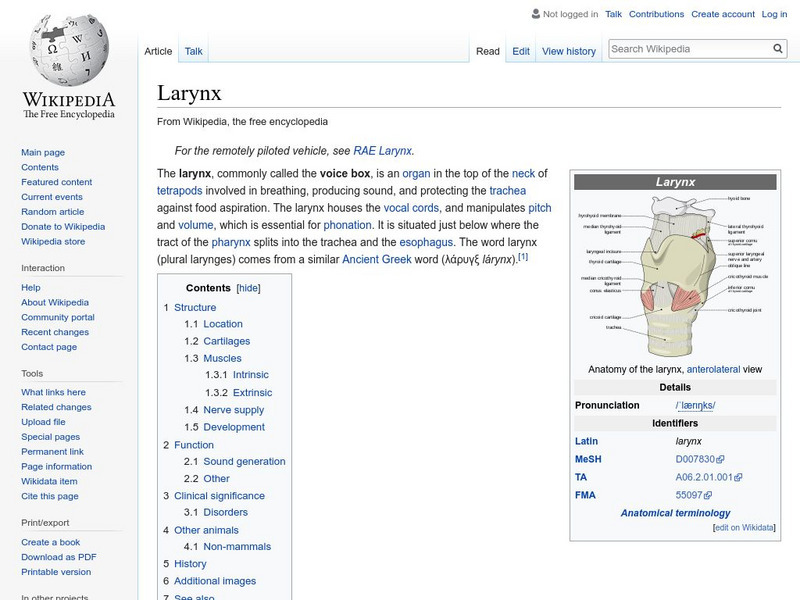The width and height of the screenshot is (800, 600).
Task: Select the Article tab
Action: point(158,51)
